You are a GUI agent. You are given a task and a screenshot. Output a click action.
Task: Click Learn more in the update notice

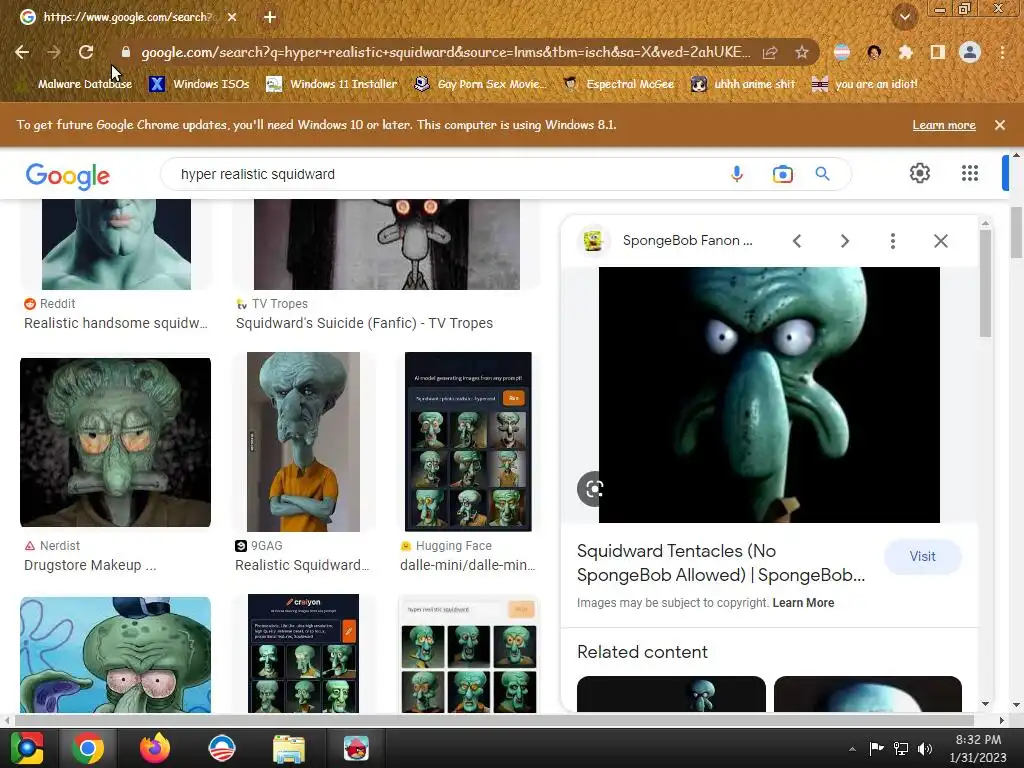(944, 125)
